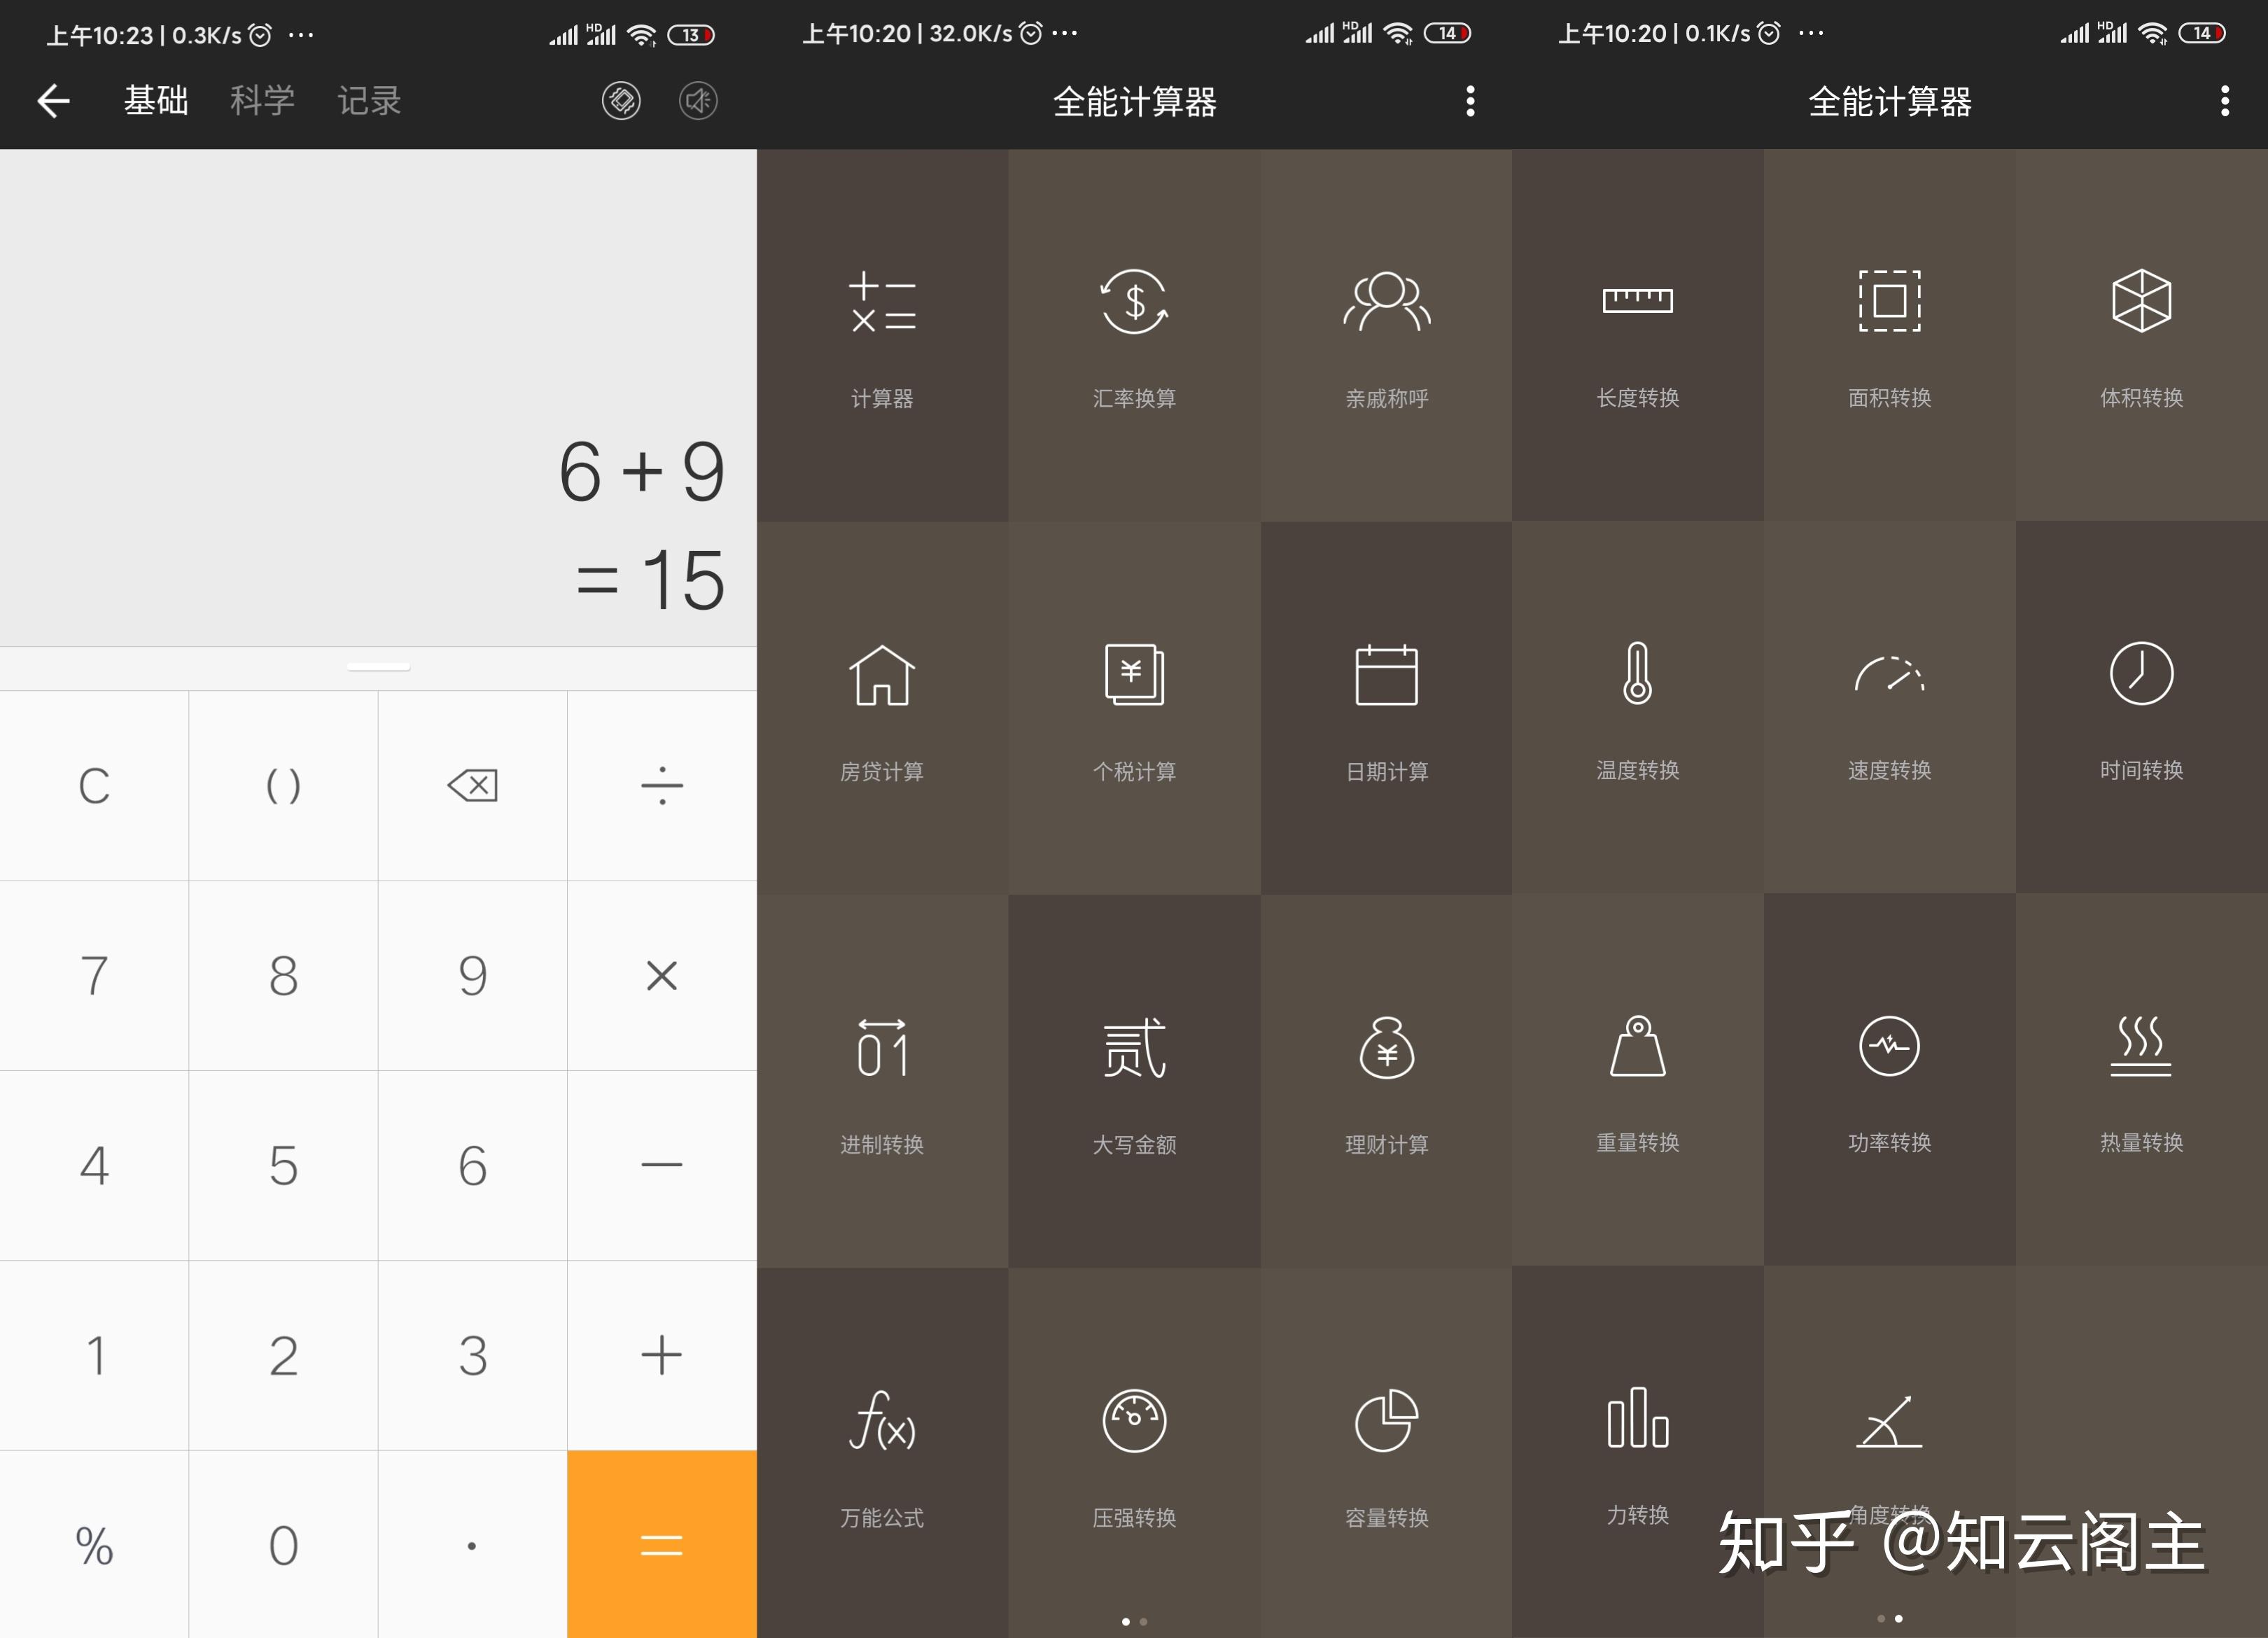The height and width of the screenshot is (1638, 2268).
Task: Tap digit 4 on keypad
Action: coord(94,1165)
